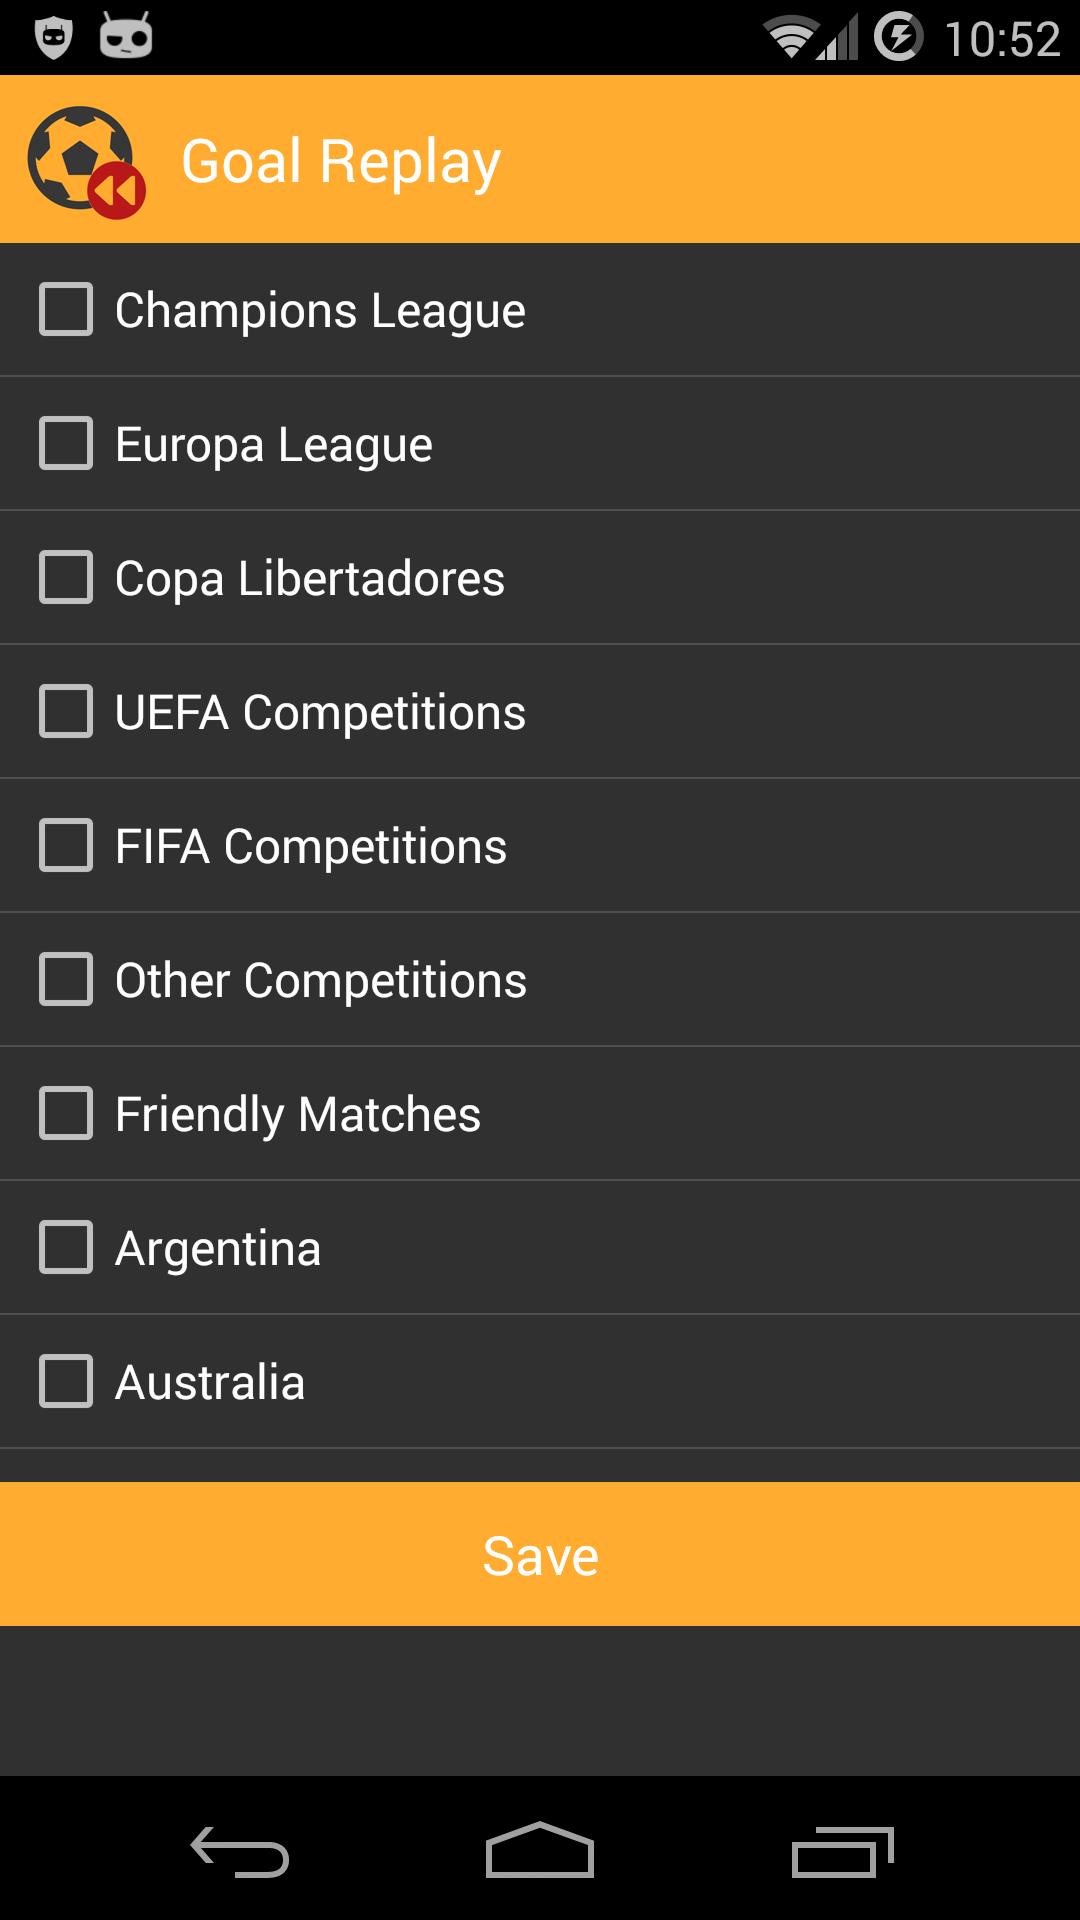This screenshot has height=1920, width=1080.
Task: Tap the Goal Replay soccer ball logo
Action: click(x=86, y=161)
